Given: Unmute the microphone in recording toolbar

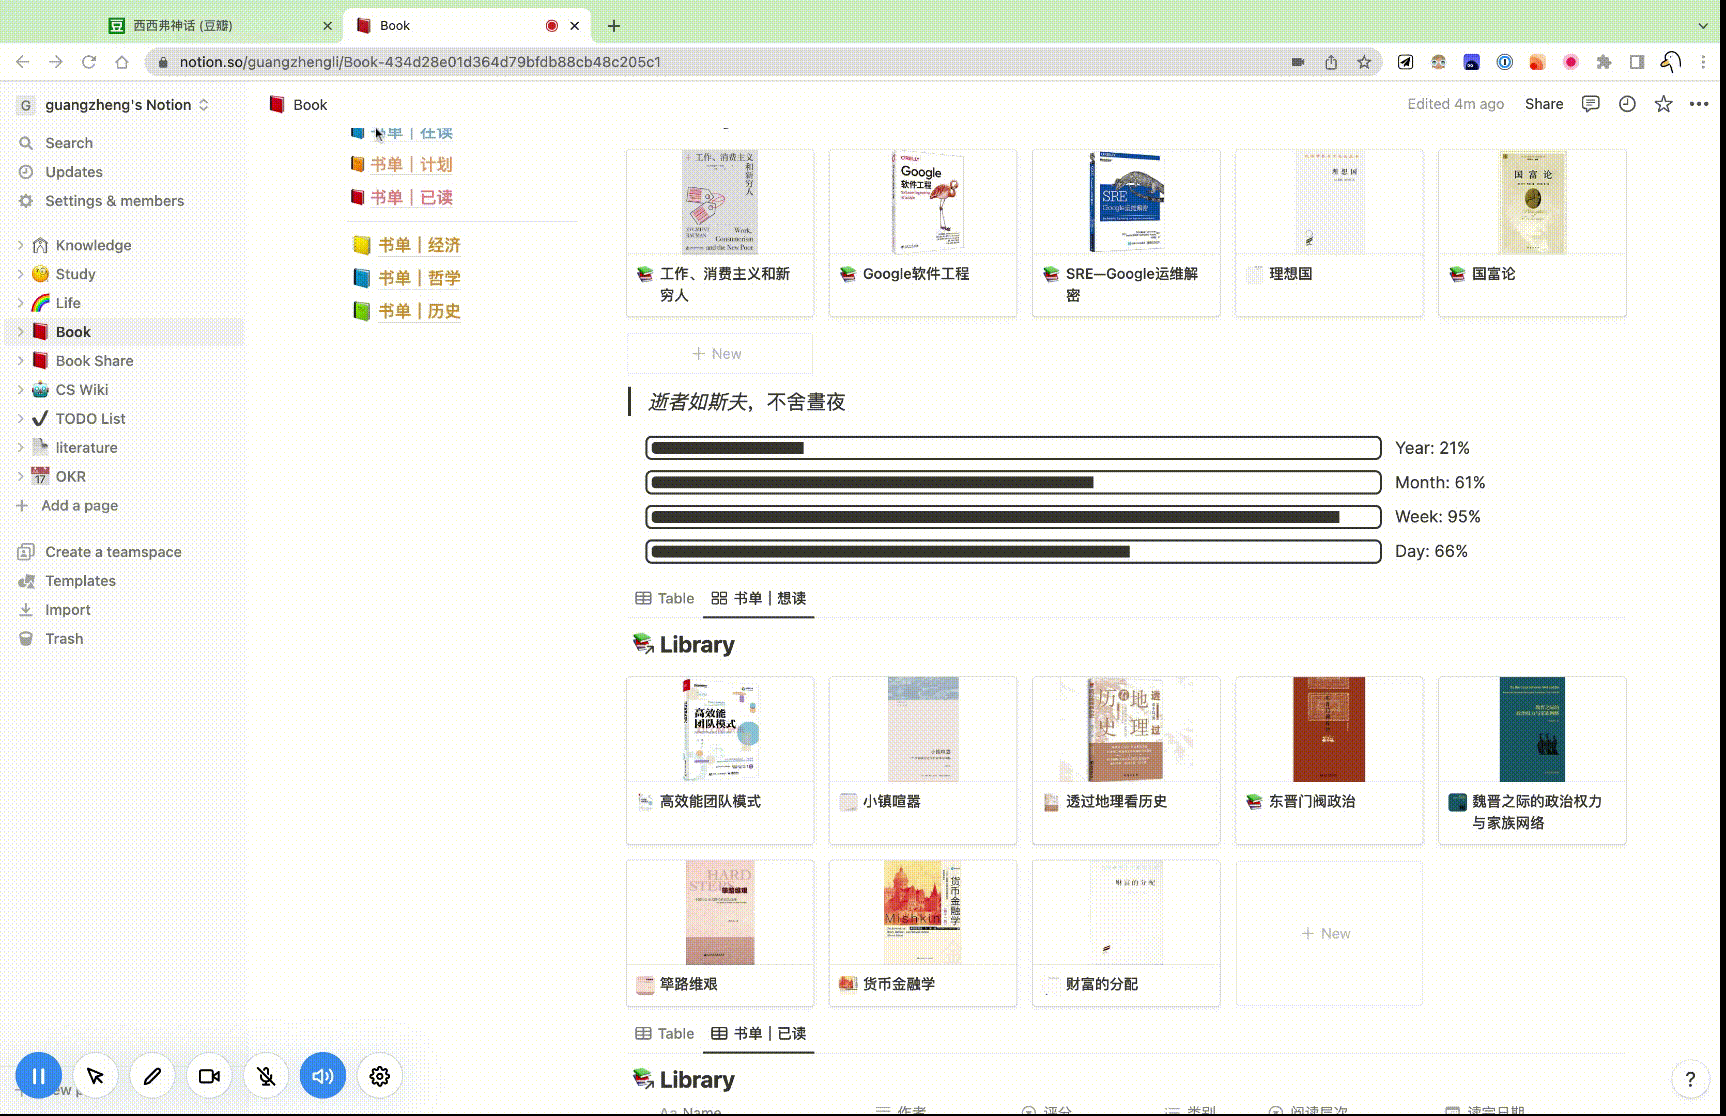Looking at the screenshot, I should click(x=266, y=1076).
